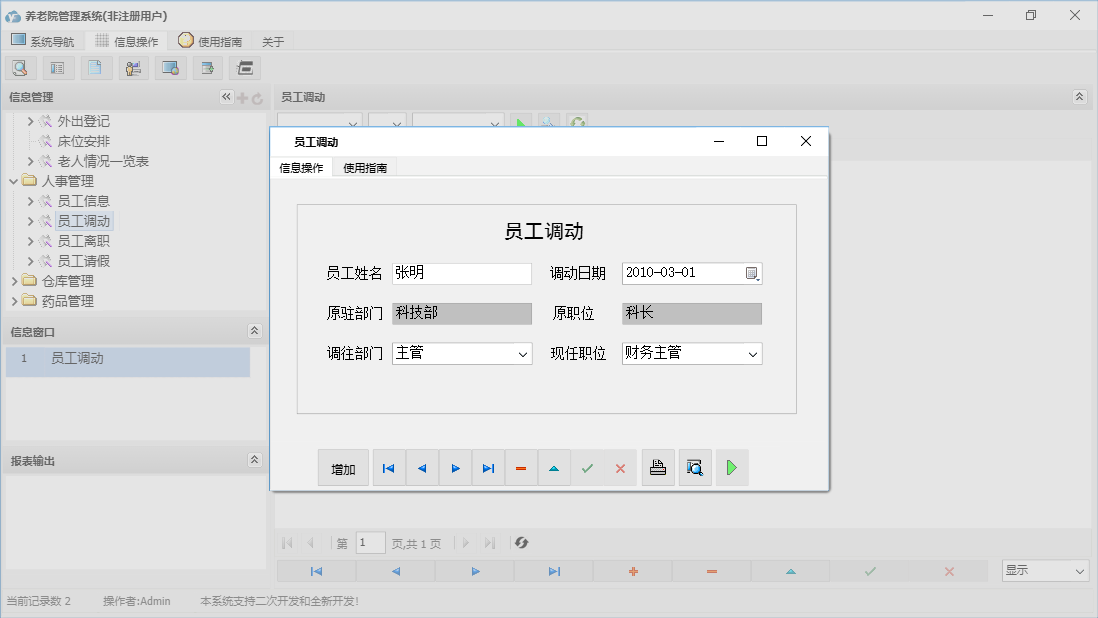Open the 调往部门 department dropdown
Image resolution: width=1098 pixels, height=618 pixels.
point(524,353)
